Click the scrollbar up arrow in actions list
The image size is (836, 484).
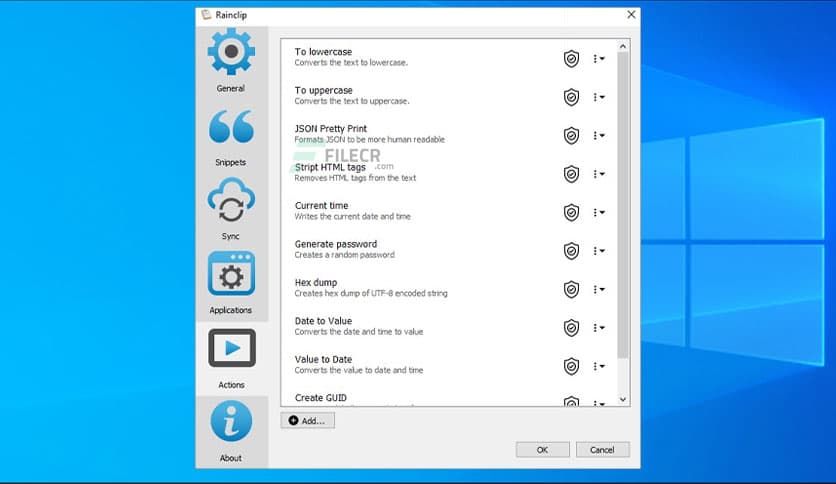623,46
